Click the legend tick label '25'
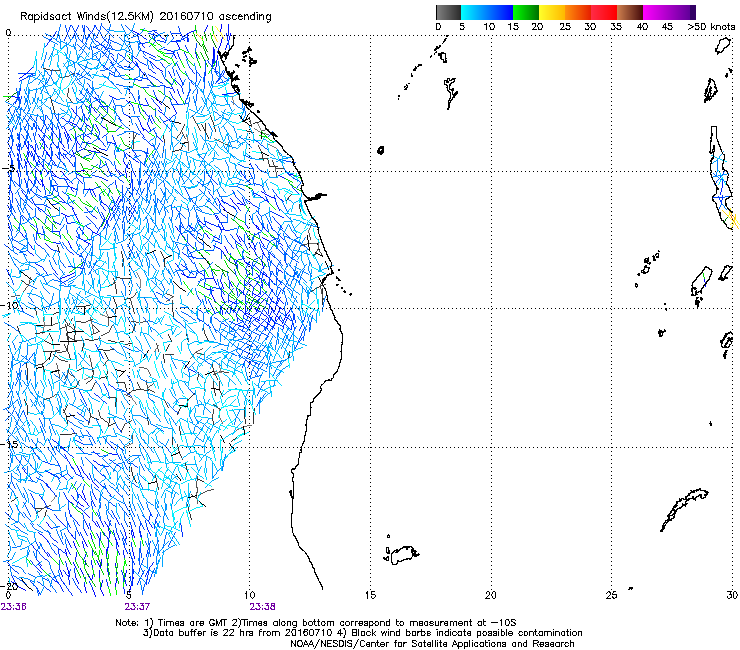The image size is (740, 650). click(x=565, y=27)
